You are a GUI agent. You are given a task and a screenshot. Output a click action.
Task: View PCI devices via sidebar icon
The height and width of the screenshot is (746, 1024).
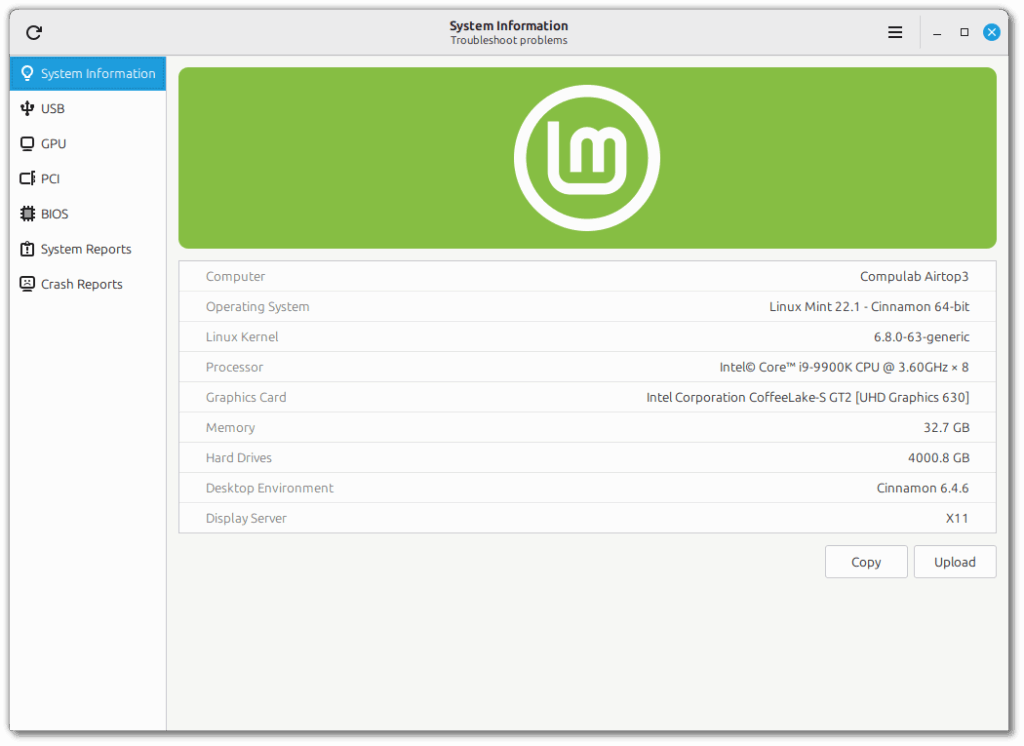(26, 178)
